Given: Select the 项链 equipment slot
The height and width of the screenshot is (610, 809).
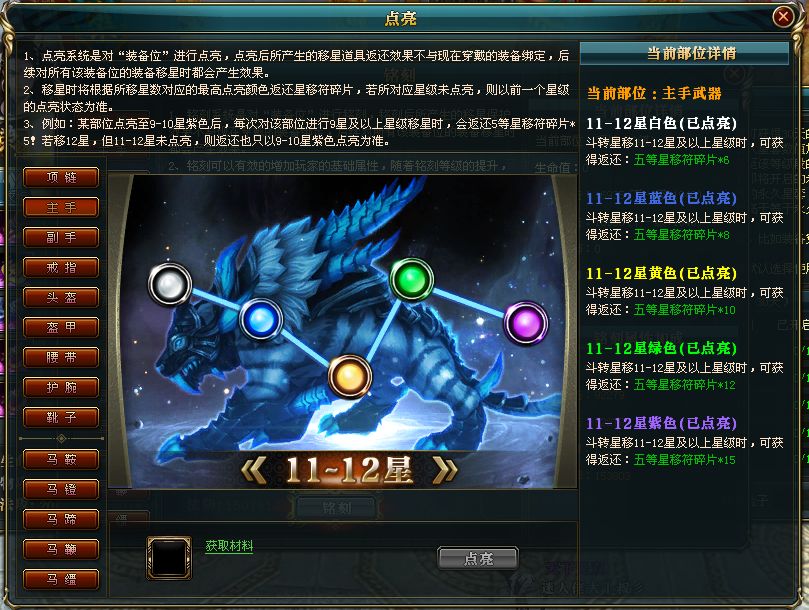Looking at the screenshot, I should 61,178.
